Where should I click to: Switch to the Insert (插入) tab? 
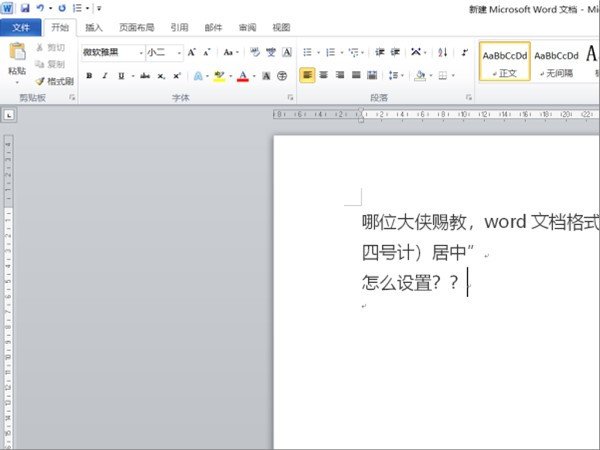click(x=94, y=28)
